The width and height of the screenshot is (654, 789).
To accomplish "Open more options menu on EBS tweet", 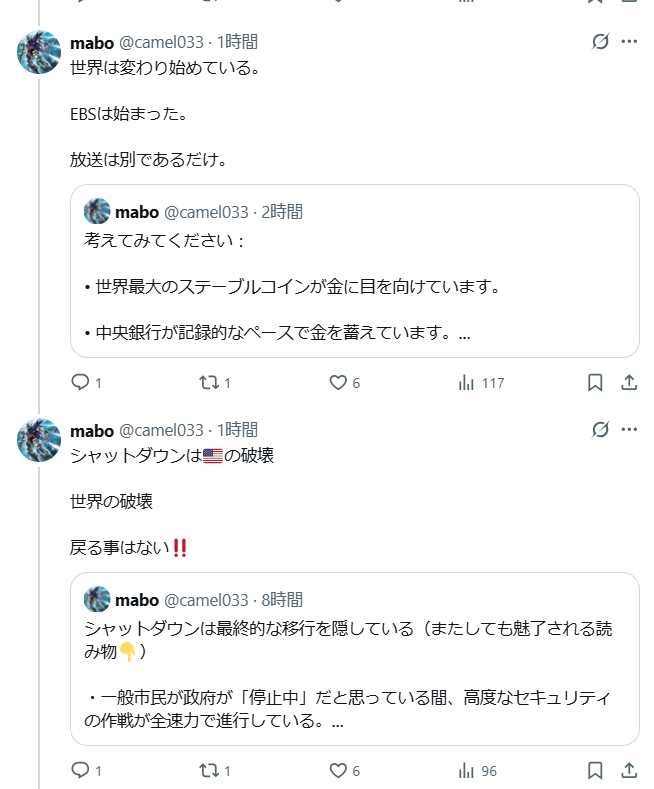I will coord(629,42).
